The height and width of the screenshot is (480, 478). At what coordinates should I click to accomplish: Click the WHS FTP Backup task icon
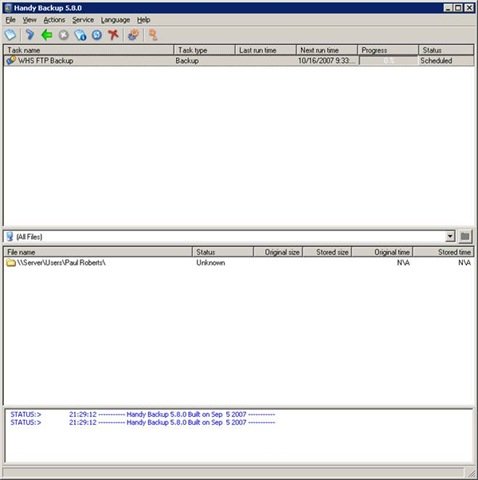[x=11, y=60]
